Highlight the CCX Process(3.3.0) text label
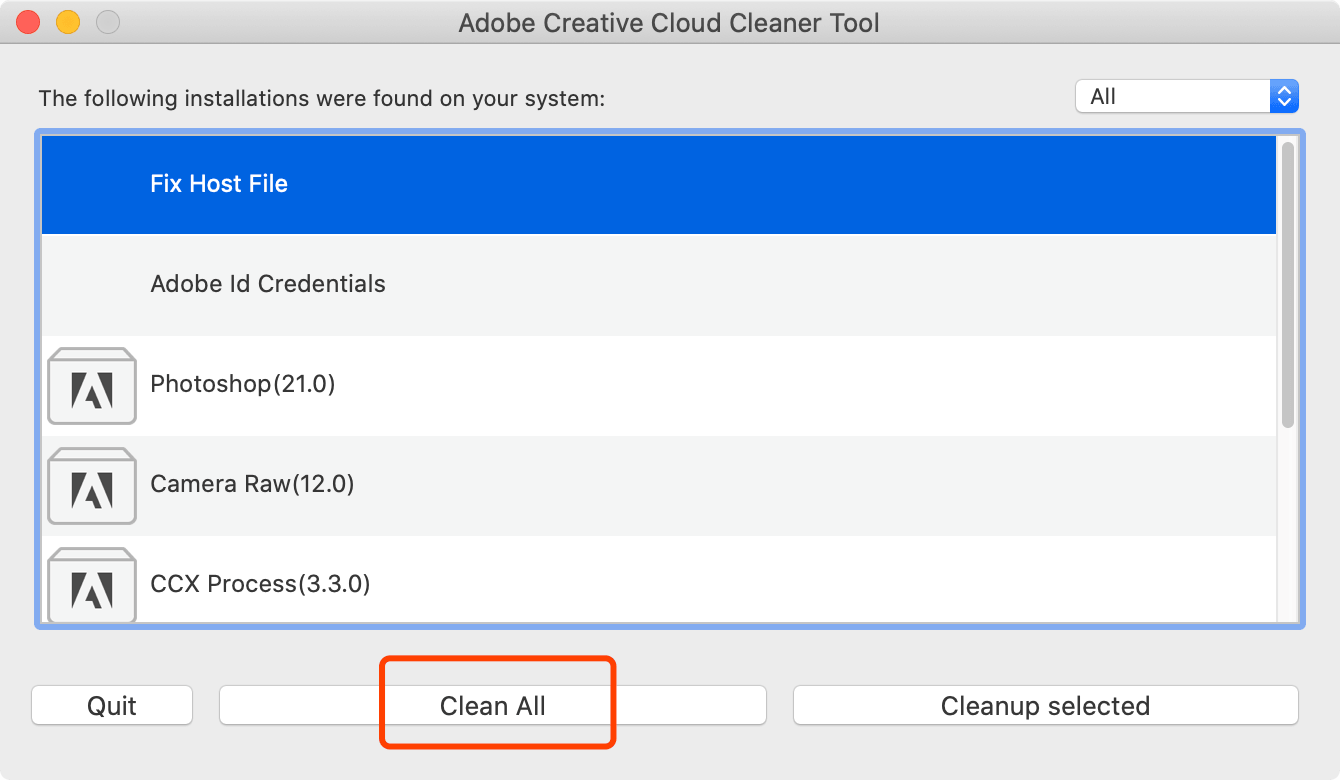Image resolution: width=1340 pixels, height=780 pixels. [x=260, y=584]
